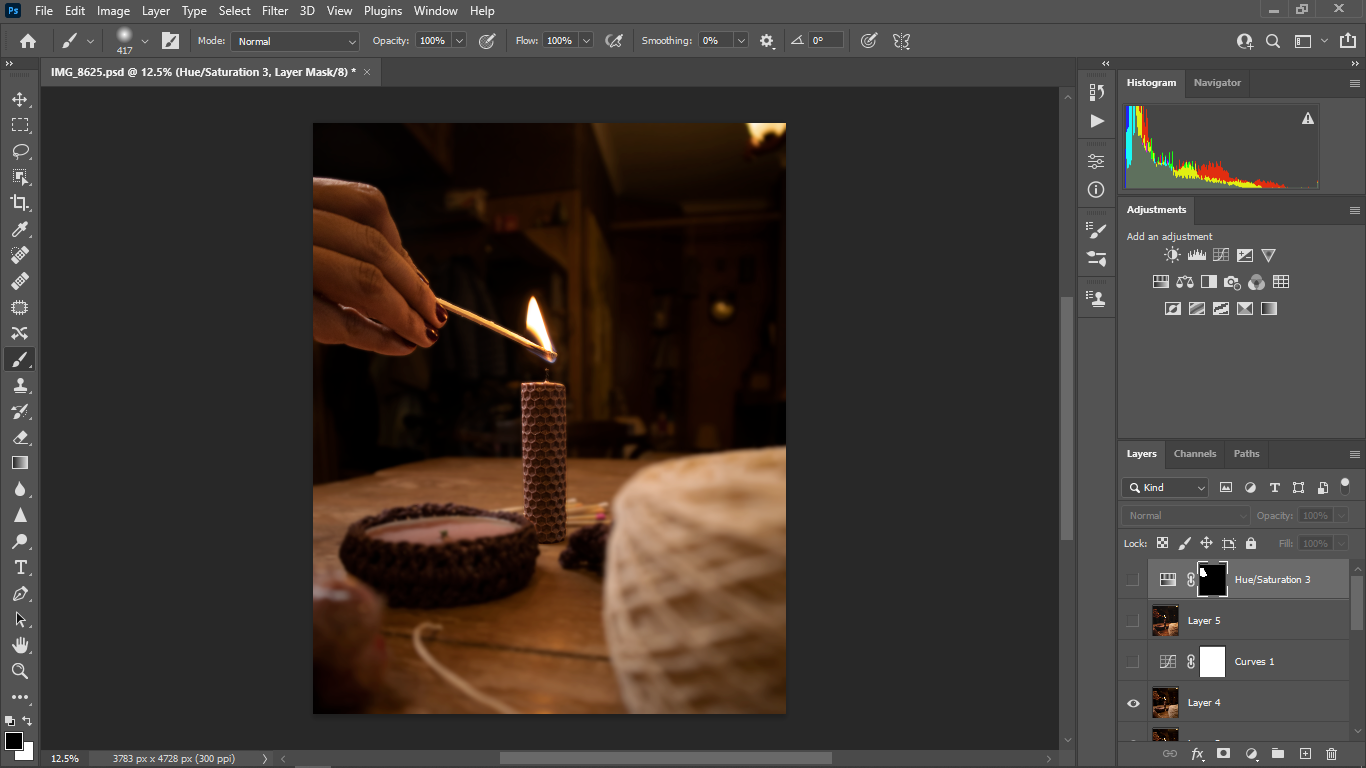Image resolution: width=1366 pixels, height=768 pixels.
Task: Enable airbrush-style build-up effects
Action: [614, 41]
